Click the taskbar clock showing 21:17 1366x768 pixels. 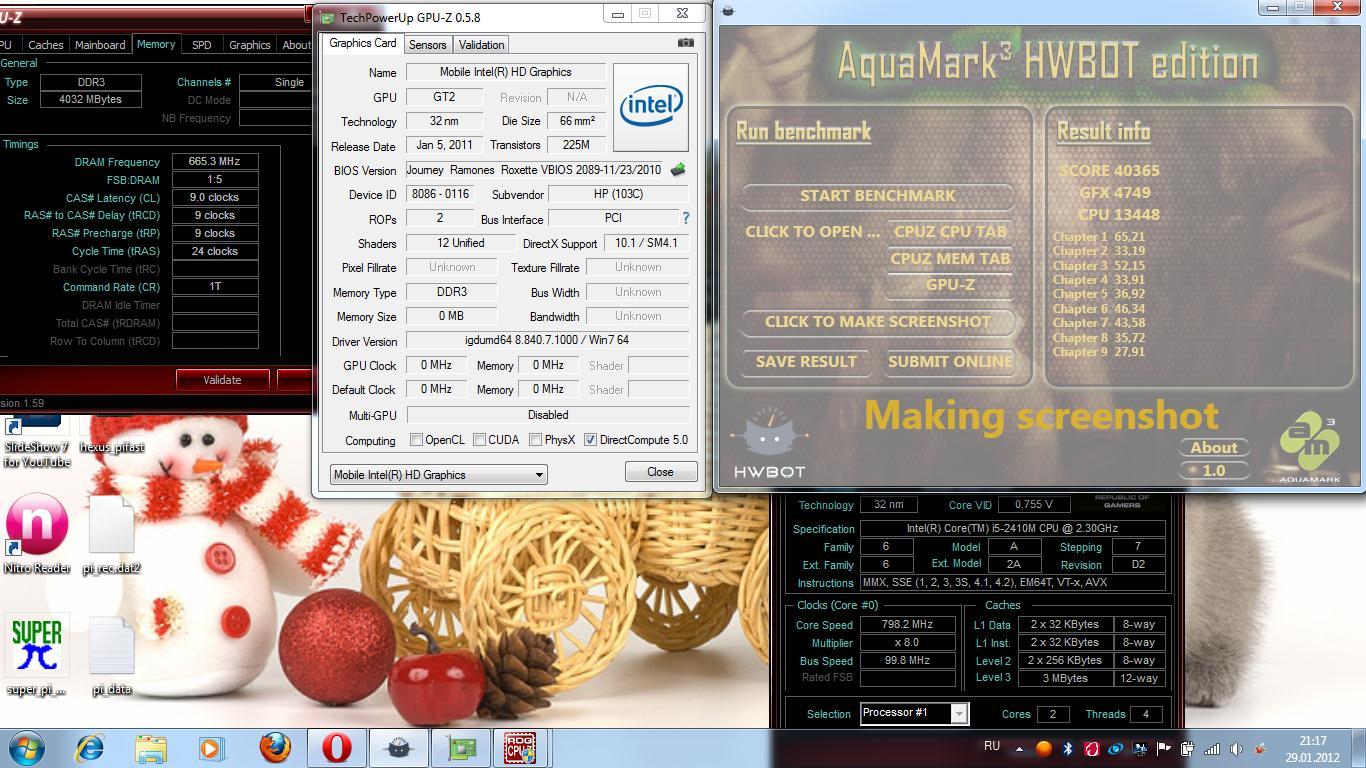pyautogui.click(x=1313, y=749)
